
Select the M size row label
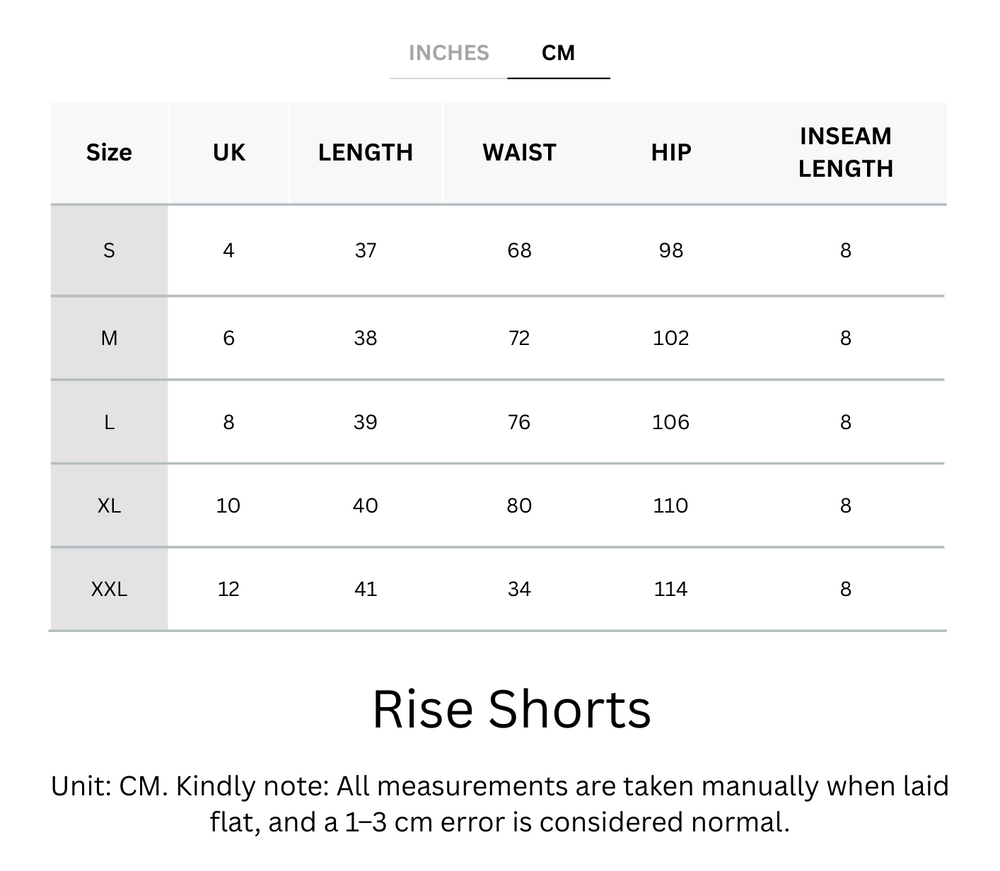pos(108,337)
